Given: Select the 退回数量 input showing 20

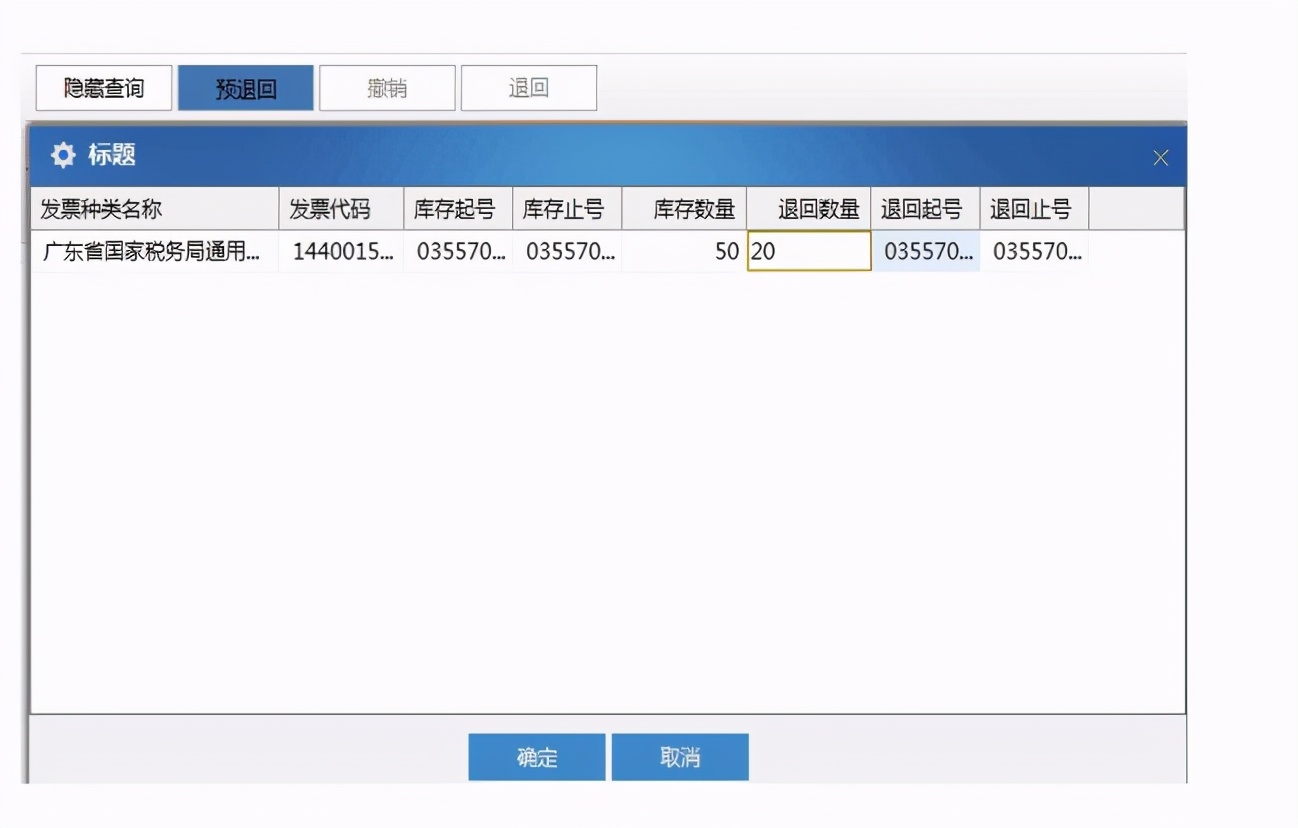Looking at the screenshot, I should (810, 251).
